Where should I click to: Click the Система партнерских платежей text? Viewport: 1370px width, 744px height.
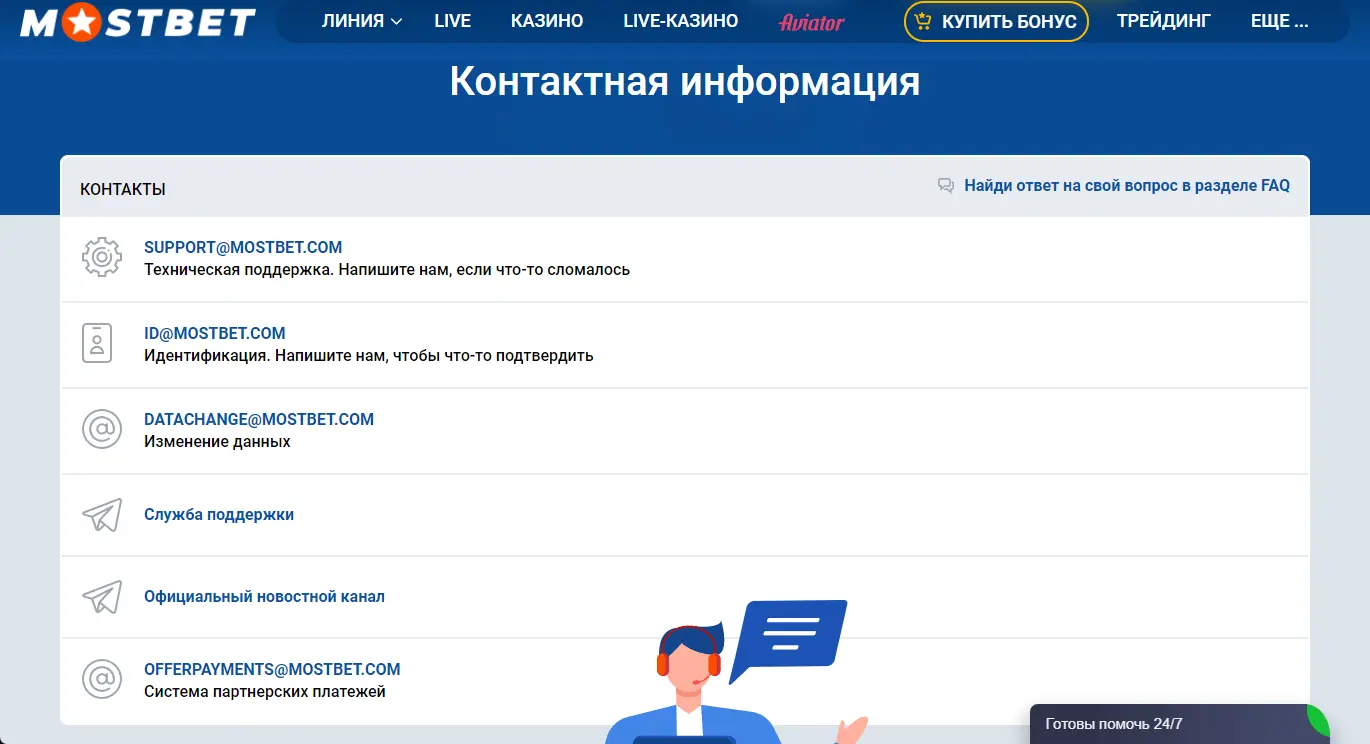click(265, 691)
